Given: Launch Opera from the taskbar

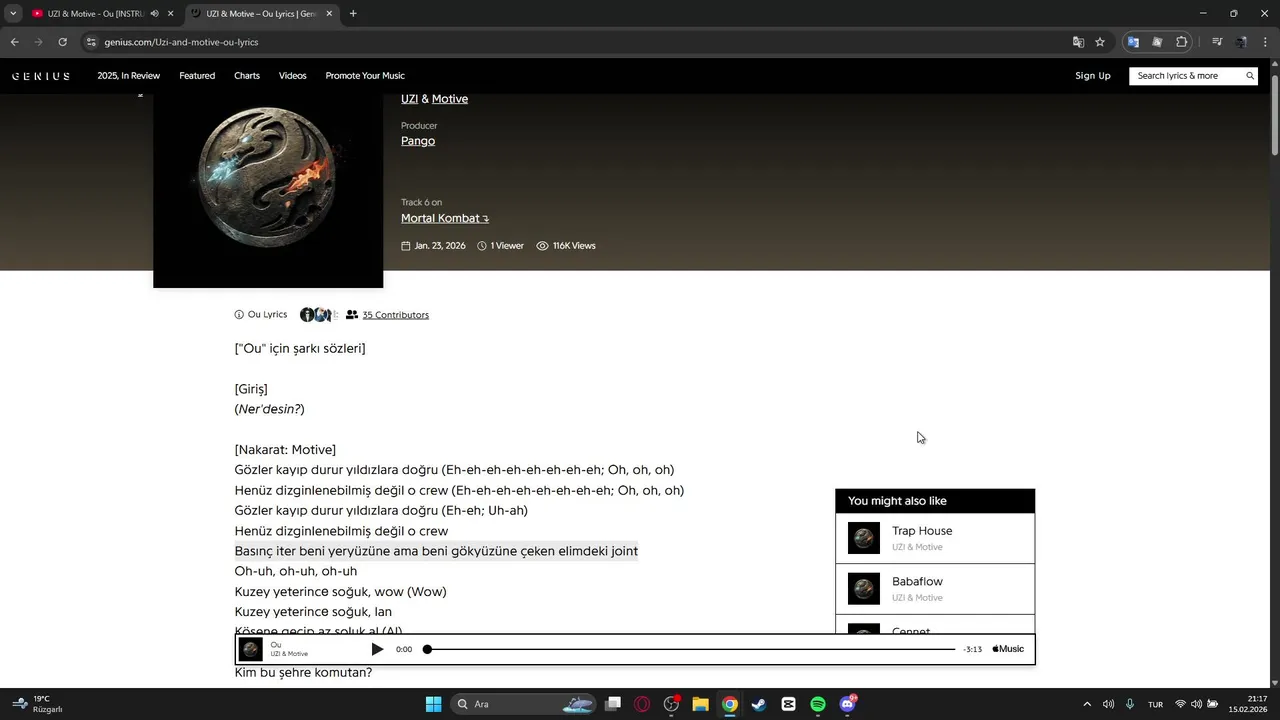Looking at the screenshot, I should pos(642,704).
